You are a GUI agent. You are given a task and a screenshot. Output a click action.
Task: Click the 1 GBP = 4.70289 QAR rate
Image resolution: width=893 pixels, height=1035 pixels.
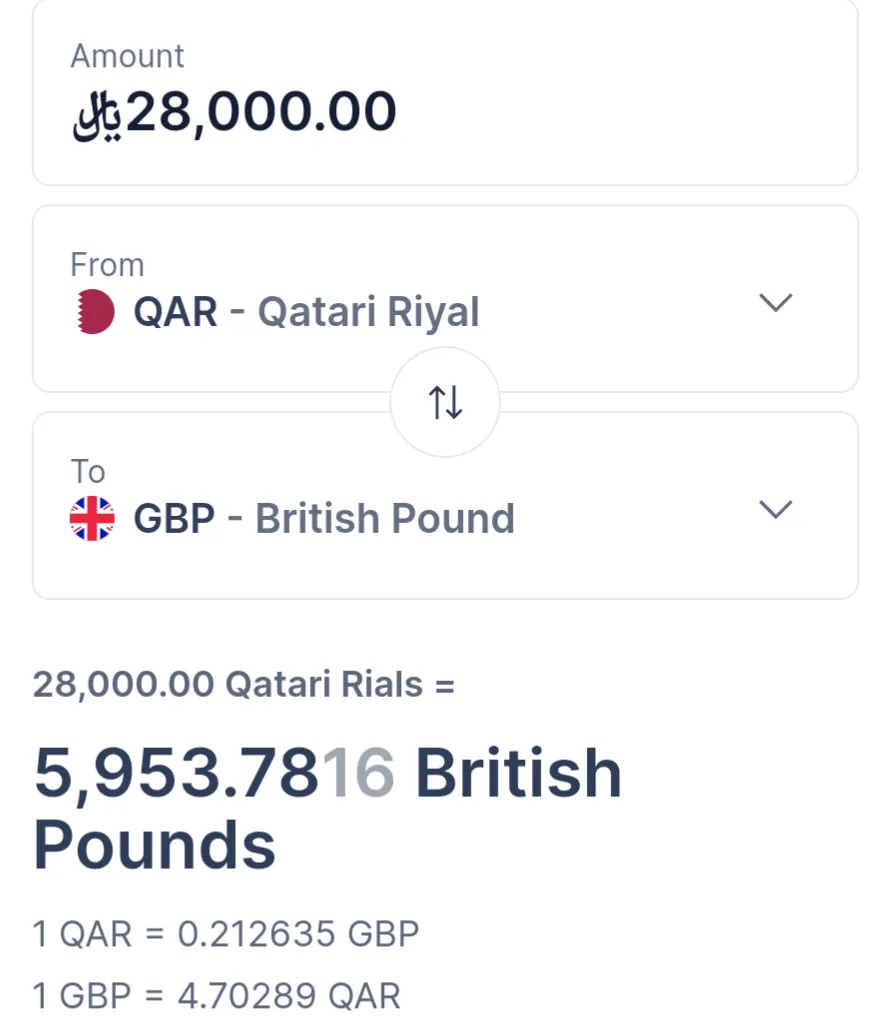click(216, 996)
